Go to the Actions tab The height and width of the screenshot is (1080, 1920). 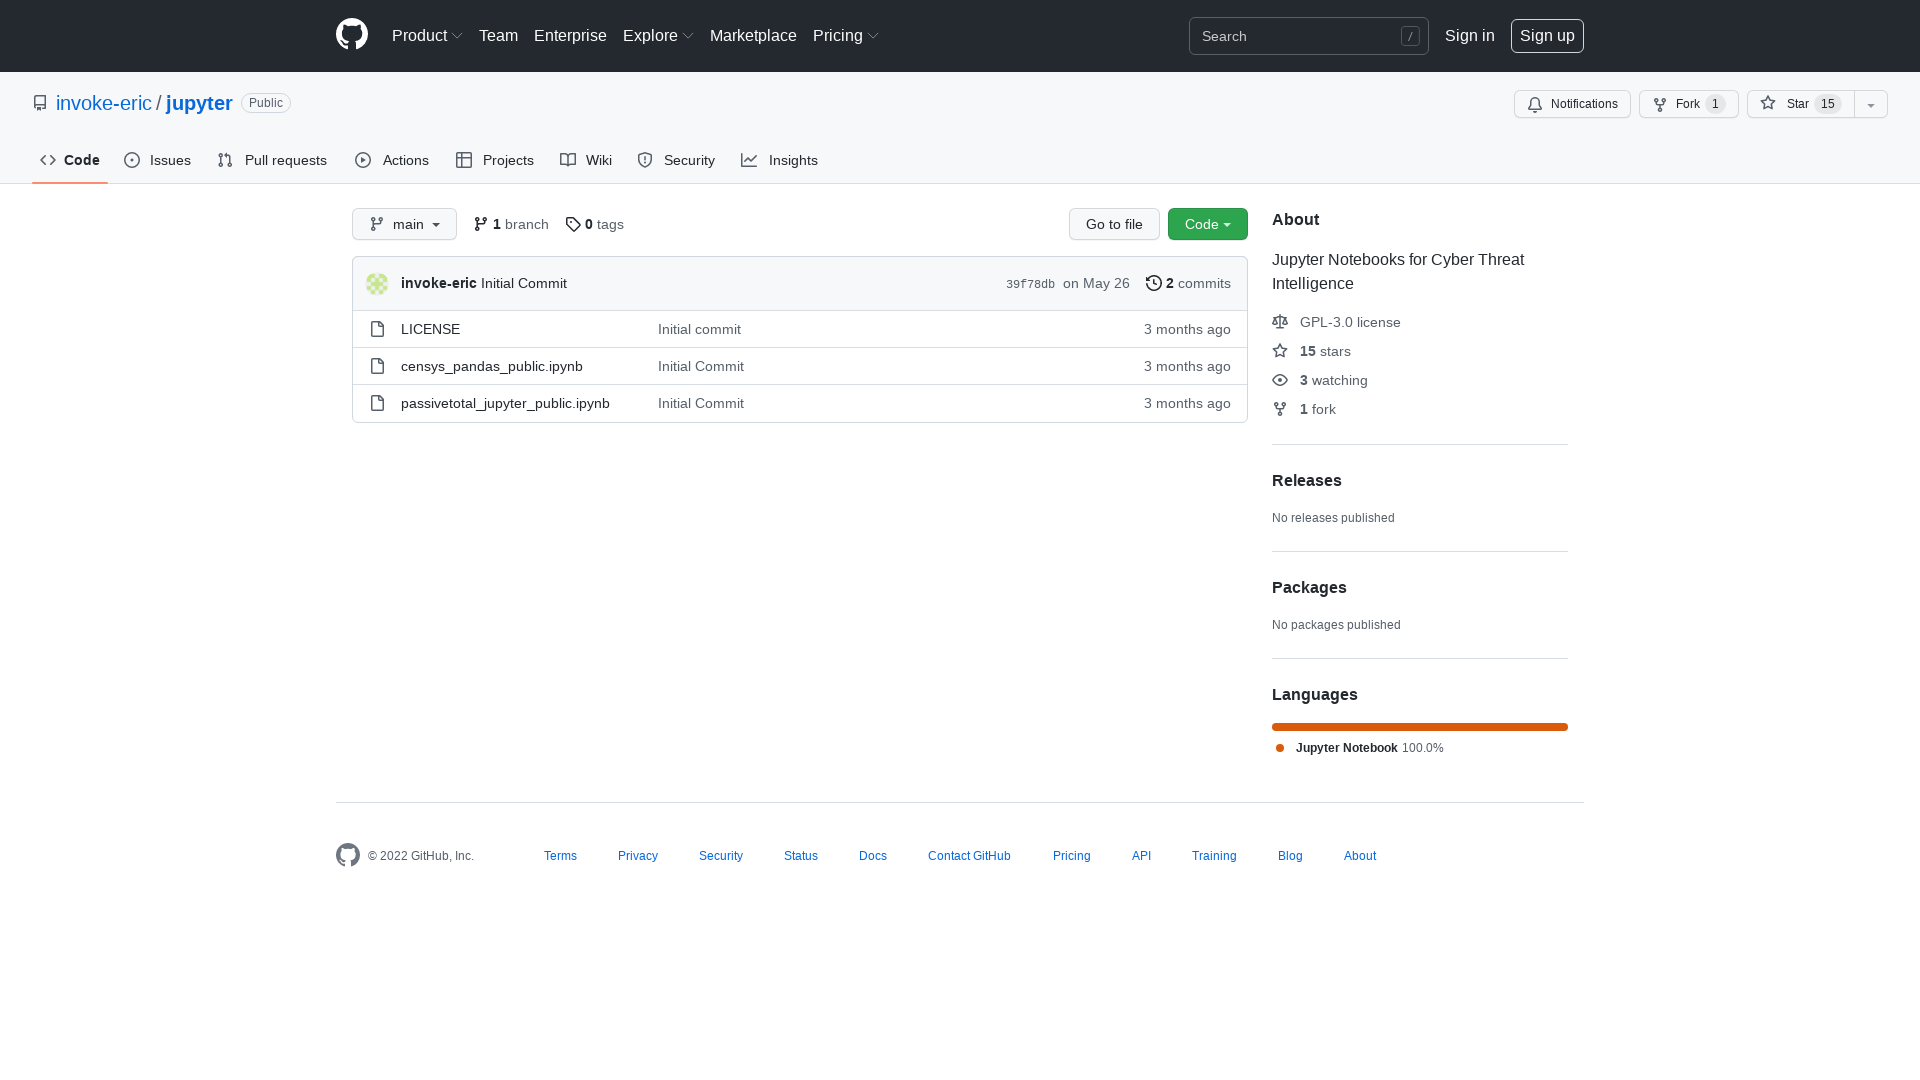coord(392,160)
